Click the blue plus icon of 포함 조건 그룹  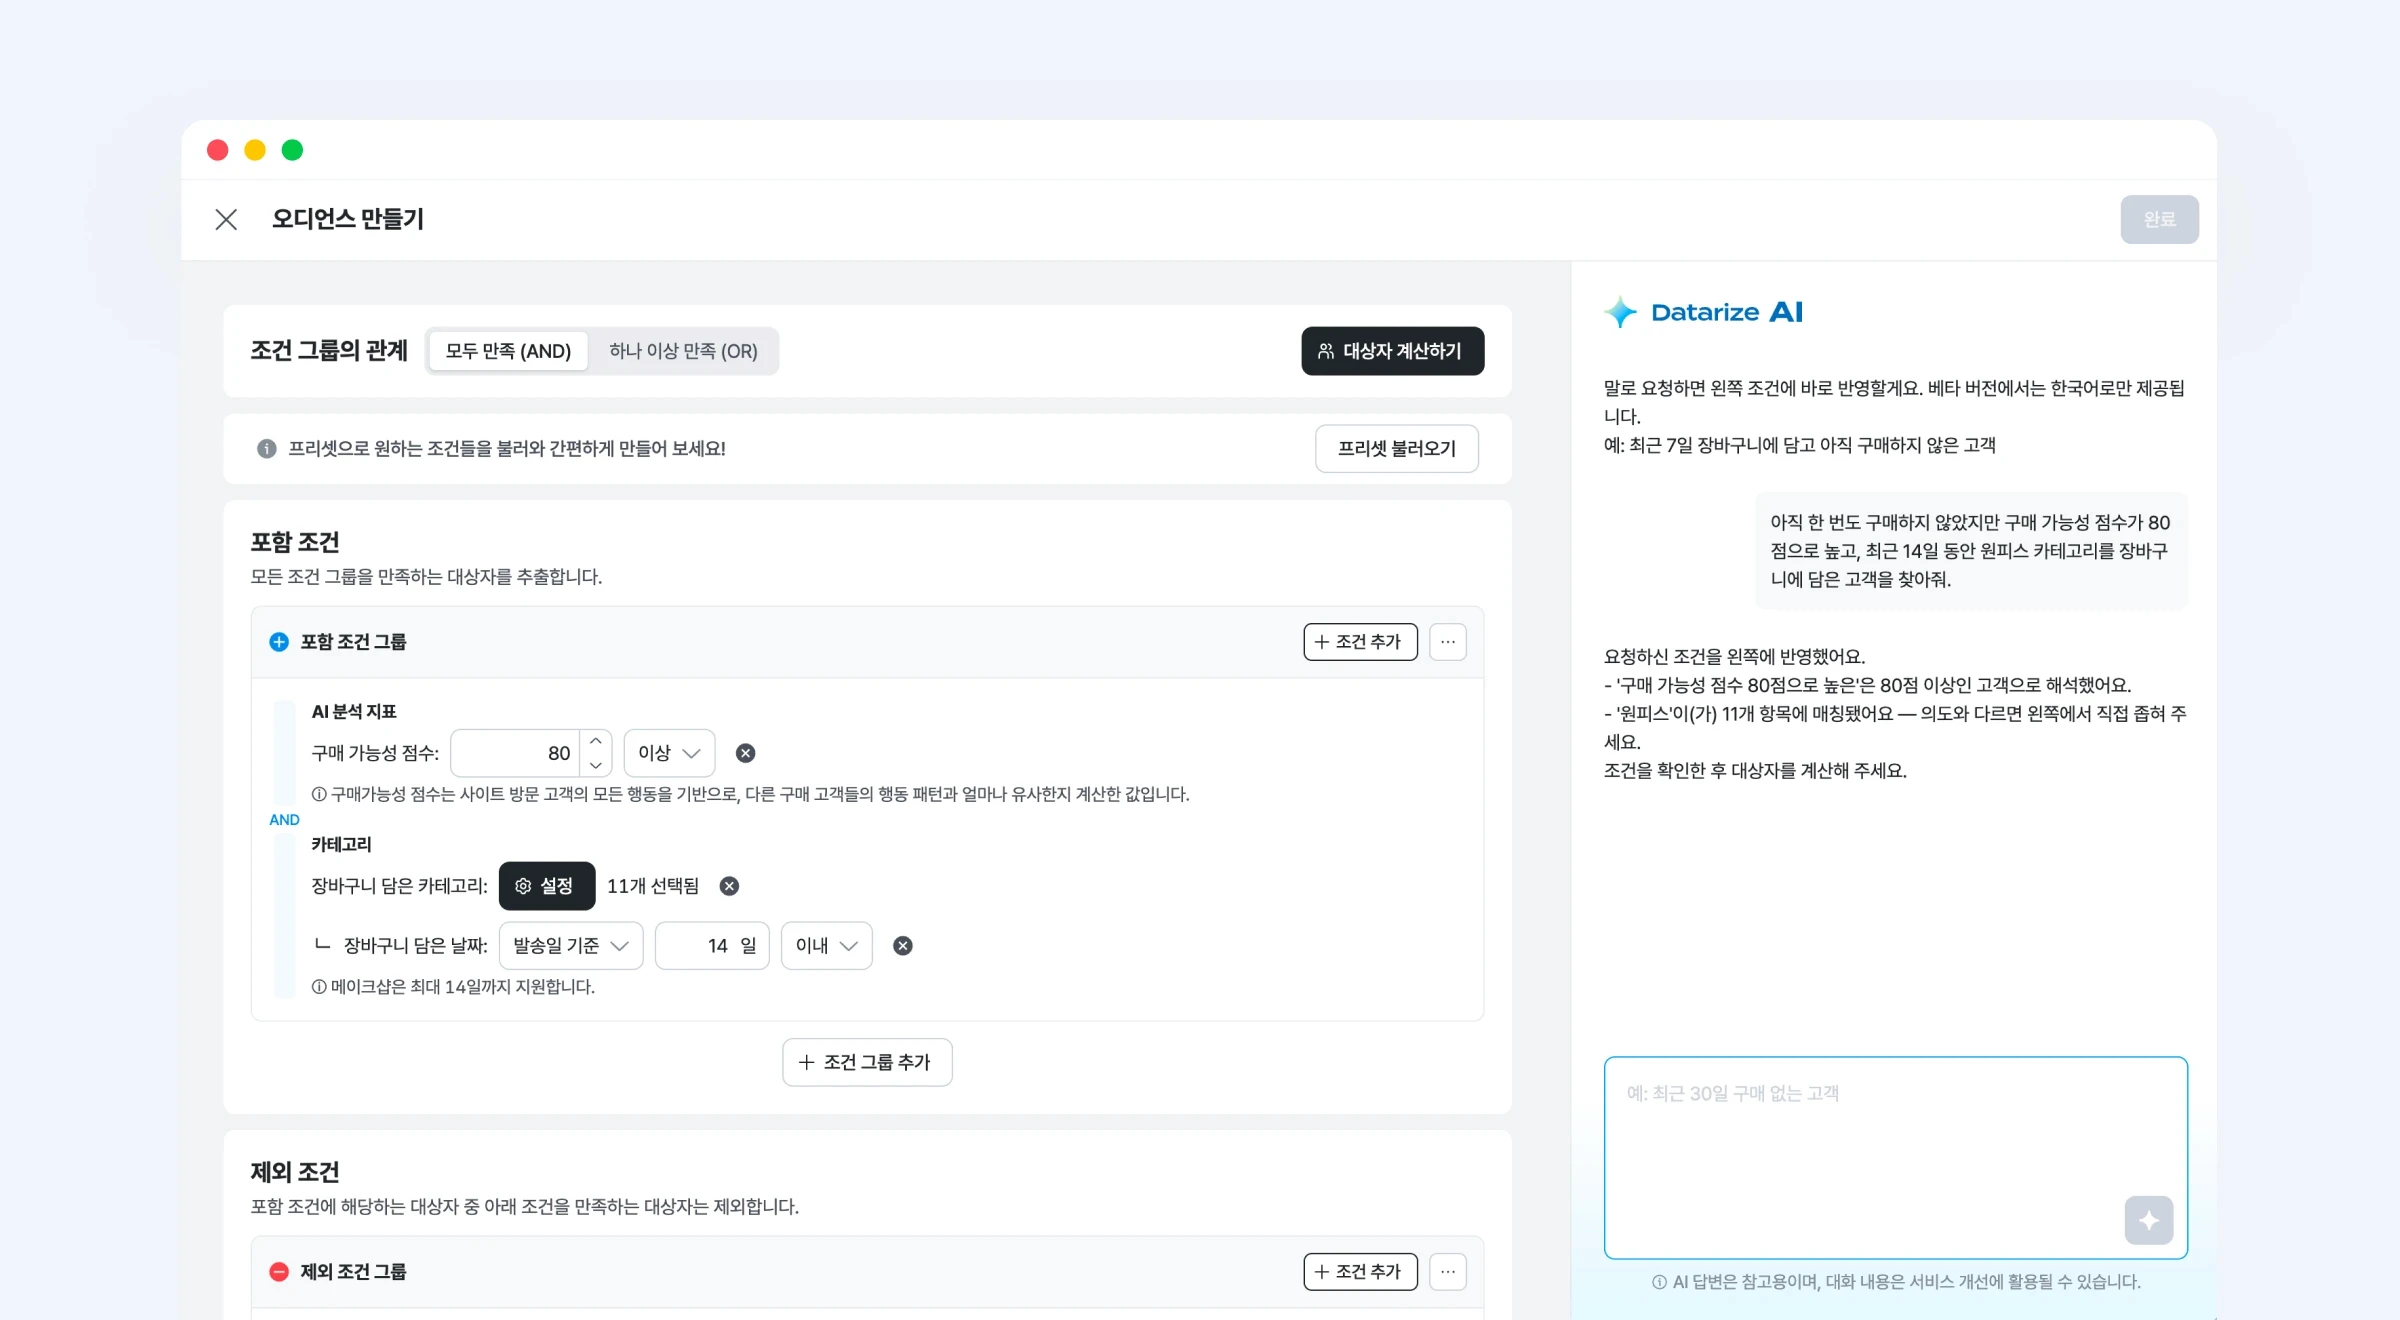point(279,642)
